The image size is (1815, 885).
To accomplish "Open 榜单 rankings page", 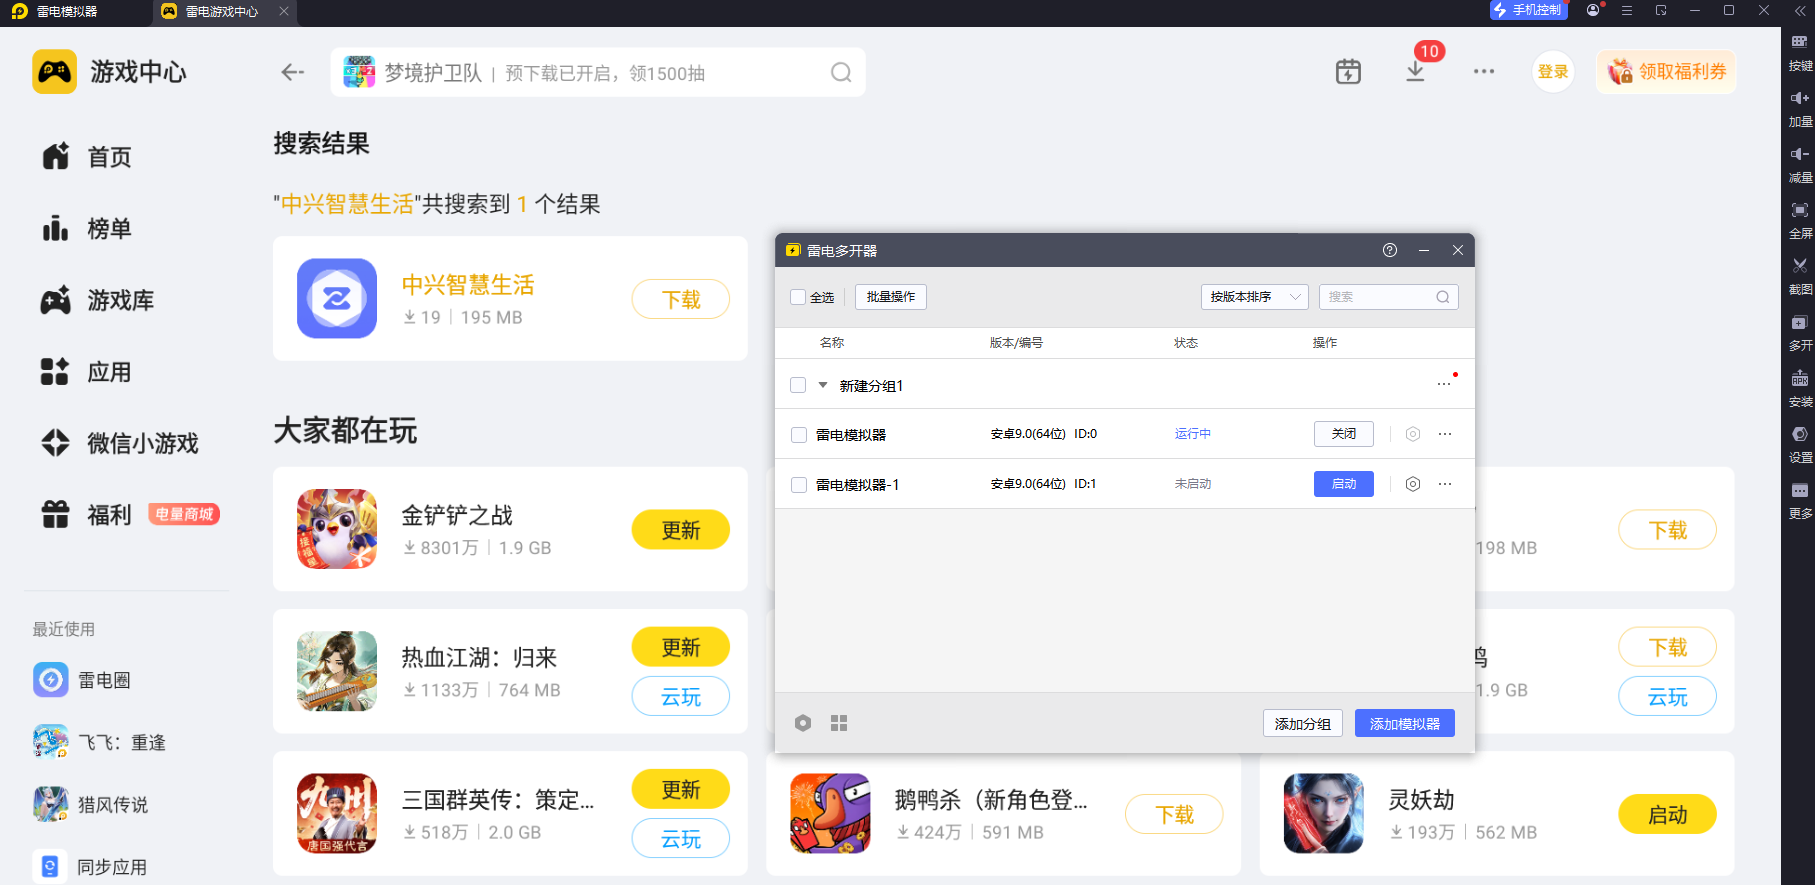I will [87, 229].
